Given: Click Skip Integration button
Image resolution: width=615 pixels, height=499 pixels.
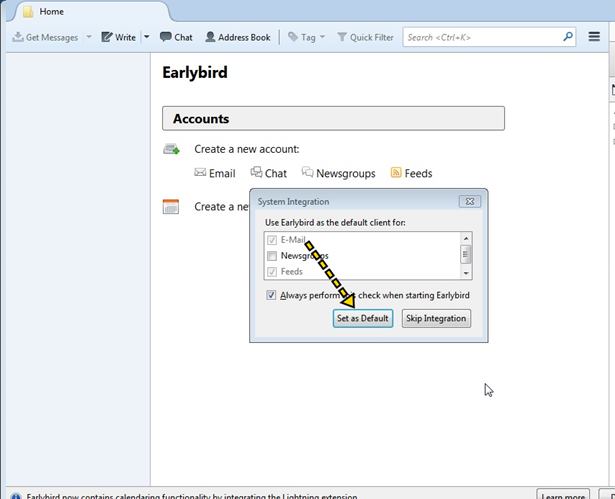Looking at the screenshot, I should 436,318.
